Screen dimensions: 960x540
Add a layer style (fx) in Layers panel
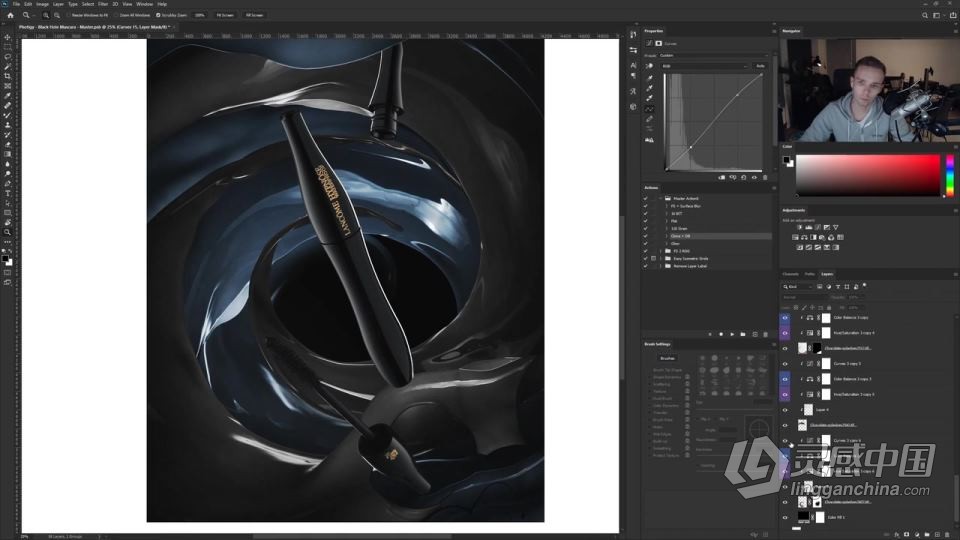896,534
